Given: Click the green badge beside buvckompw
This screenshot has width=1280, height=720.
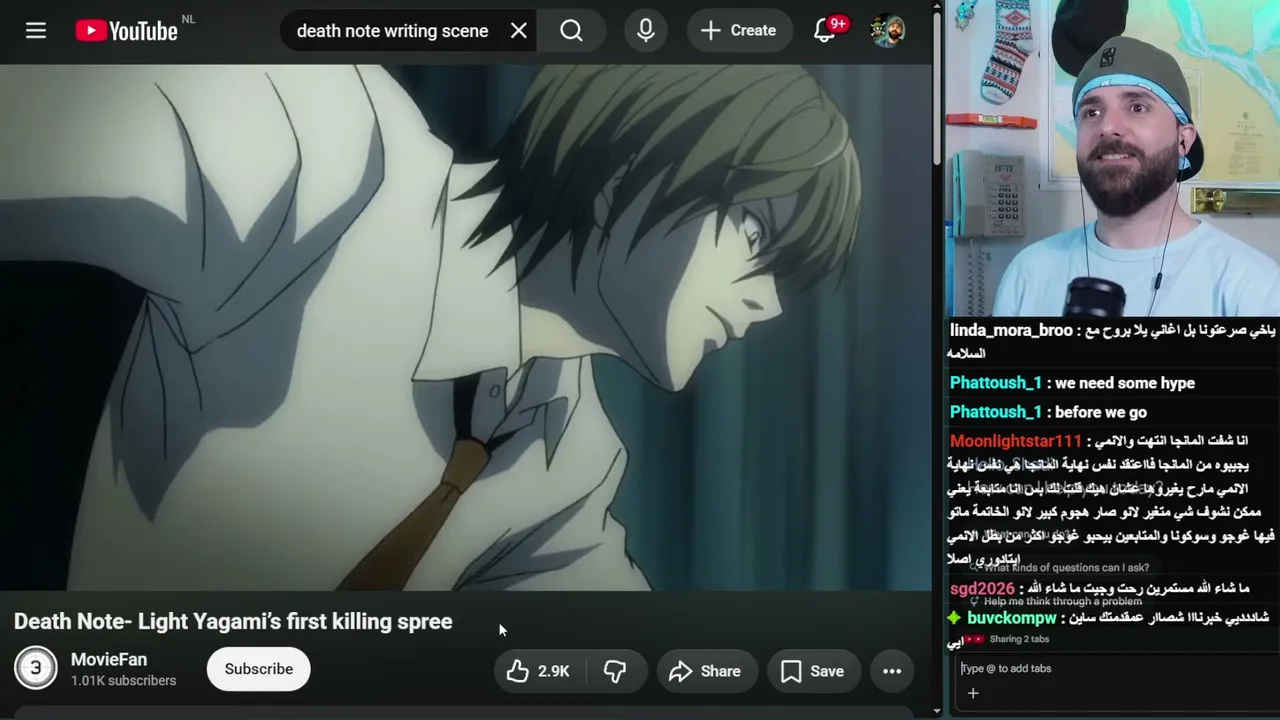Looking at the screenshot, I should [955, 618].
